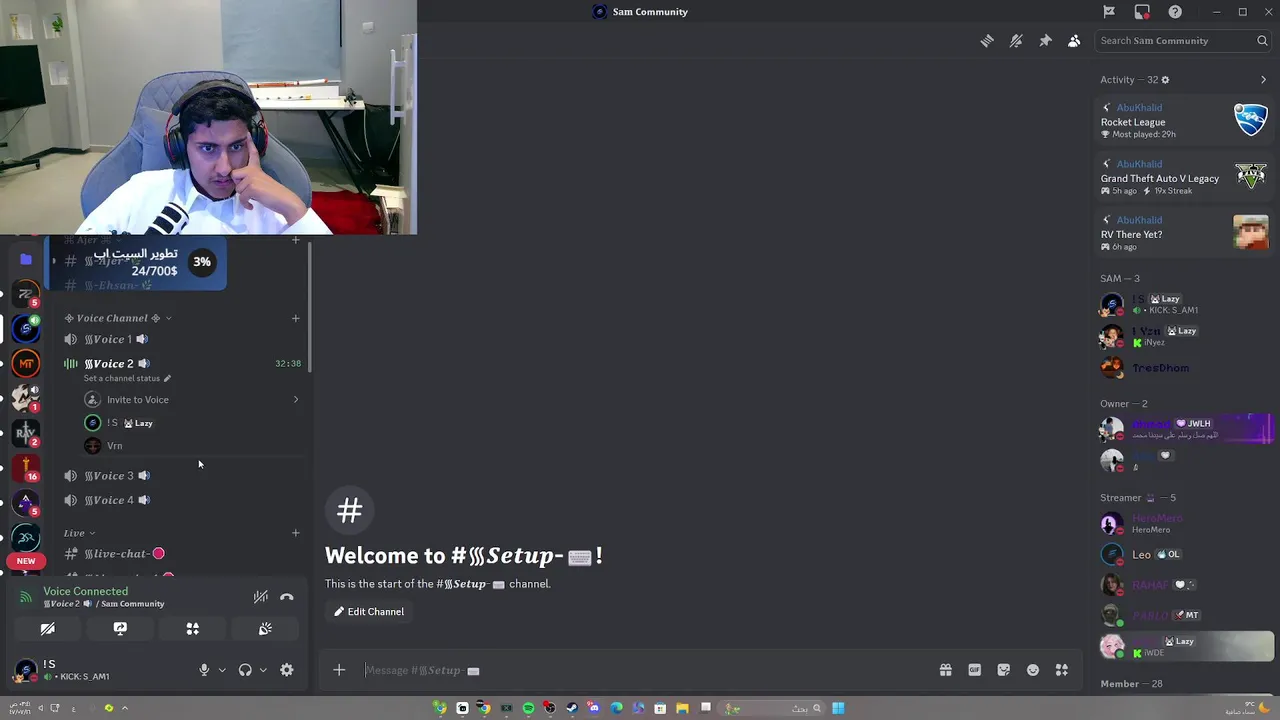
Task: Open the attachment plus button in message bar
Action: 339,670
